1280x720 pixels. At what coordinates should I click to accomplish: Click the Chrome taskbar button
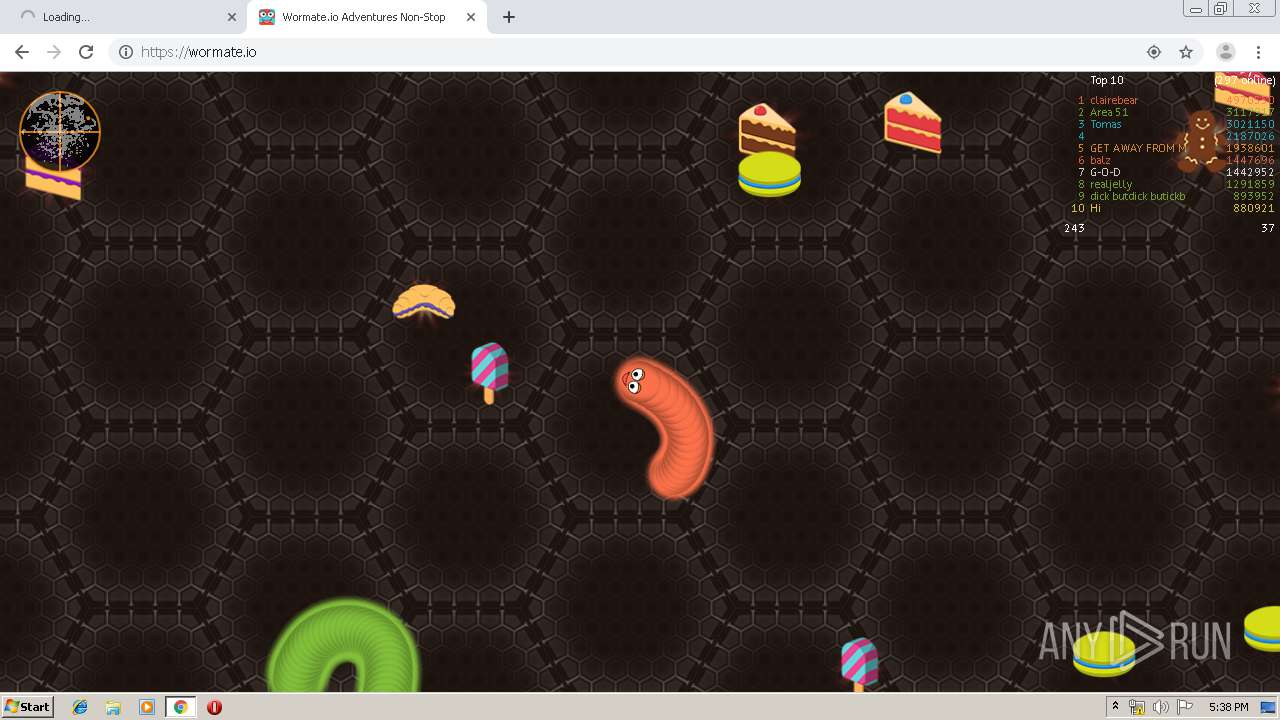point(180,707)
